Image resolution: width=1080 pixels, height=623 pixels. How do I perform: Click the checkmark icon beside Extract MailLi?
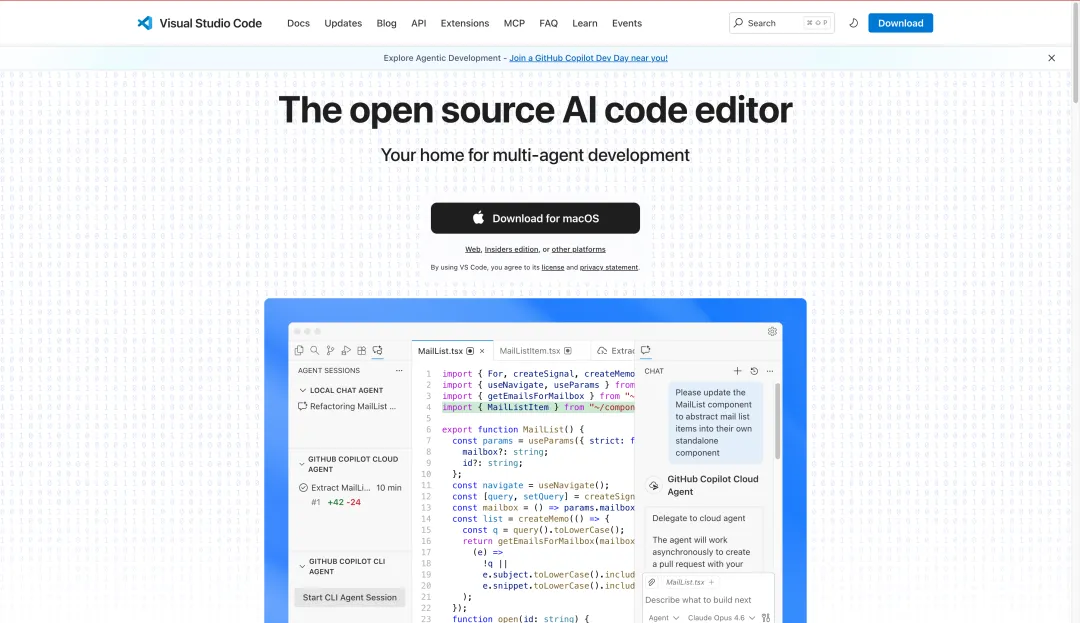point(303,487)
